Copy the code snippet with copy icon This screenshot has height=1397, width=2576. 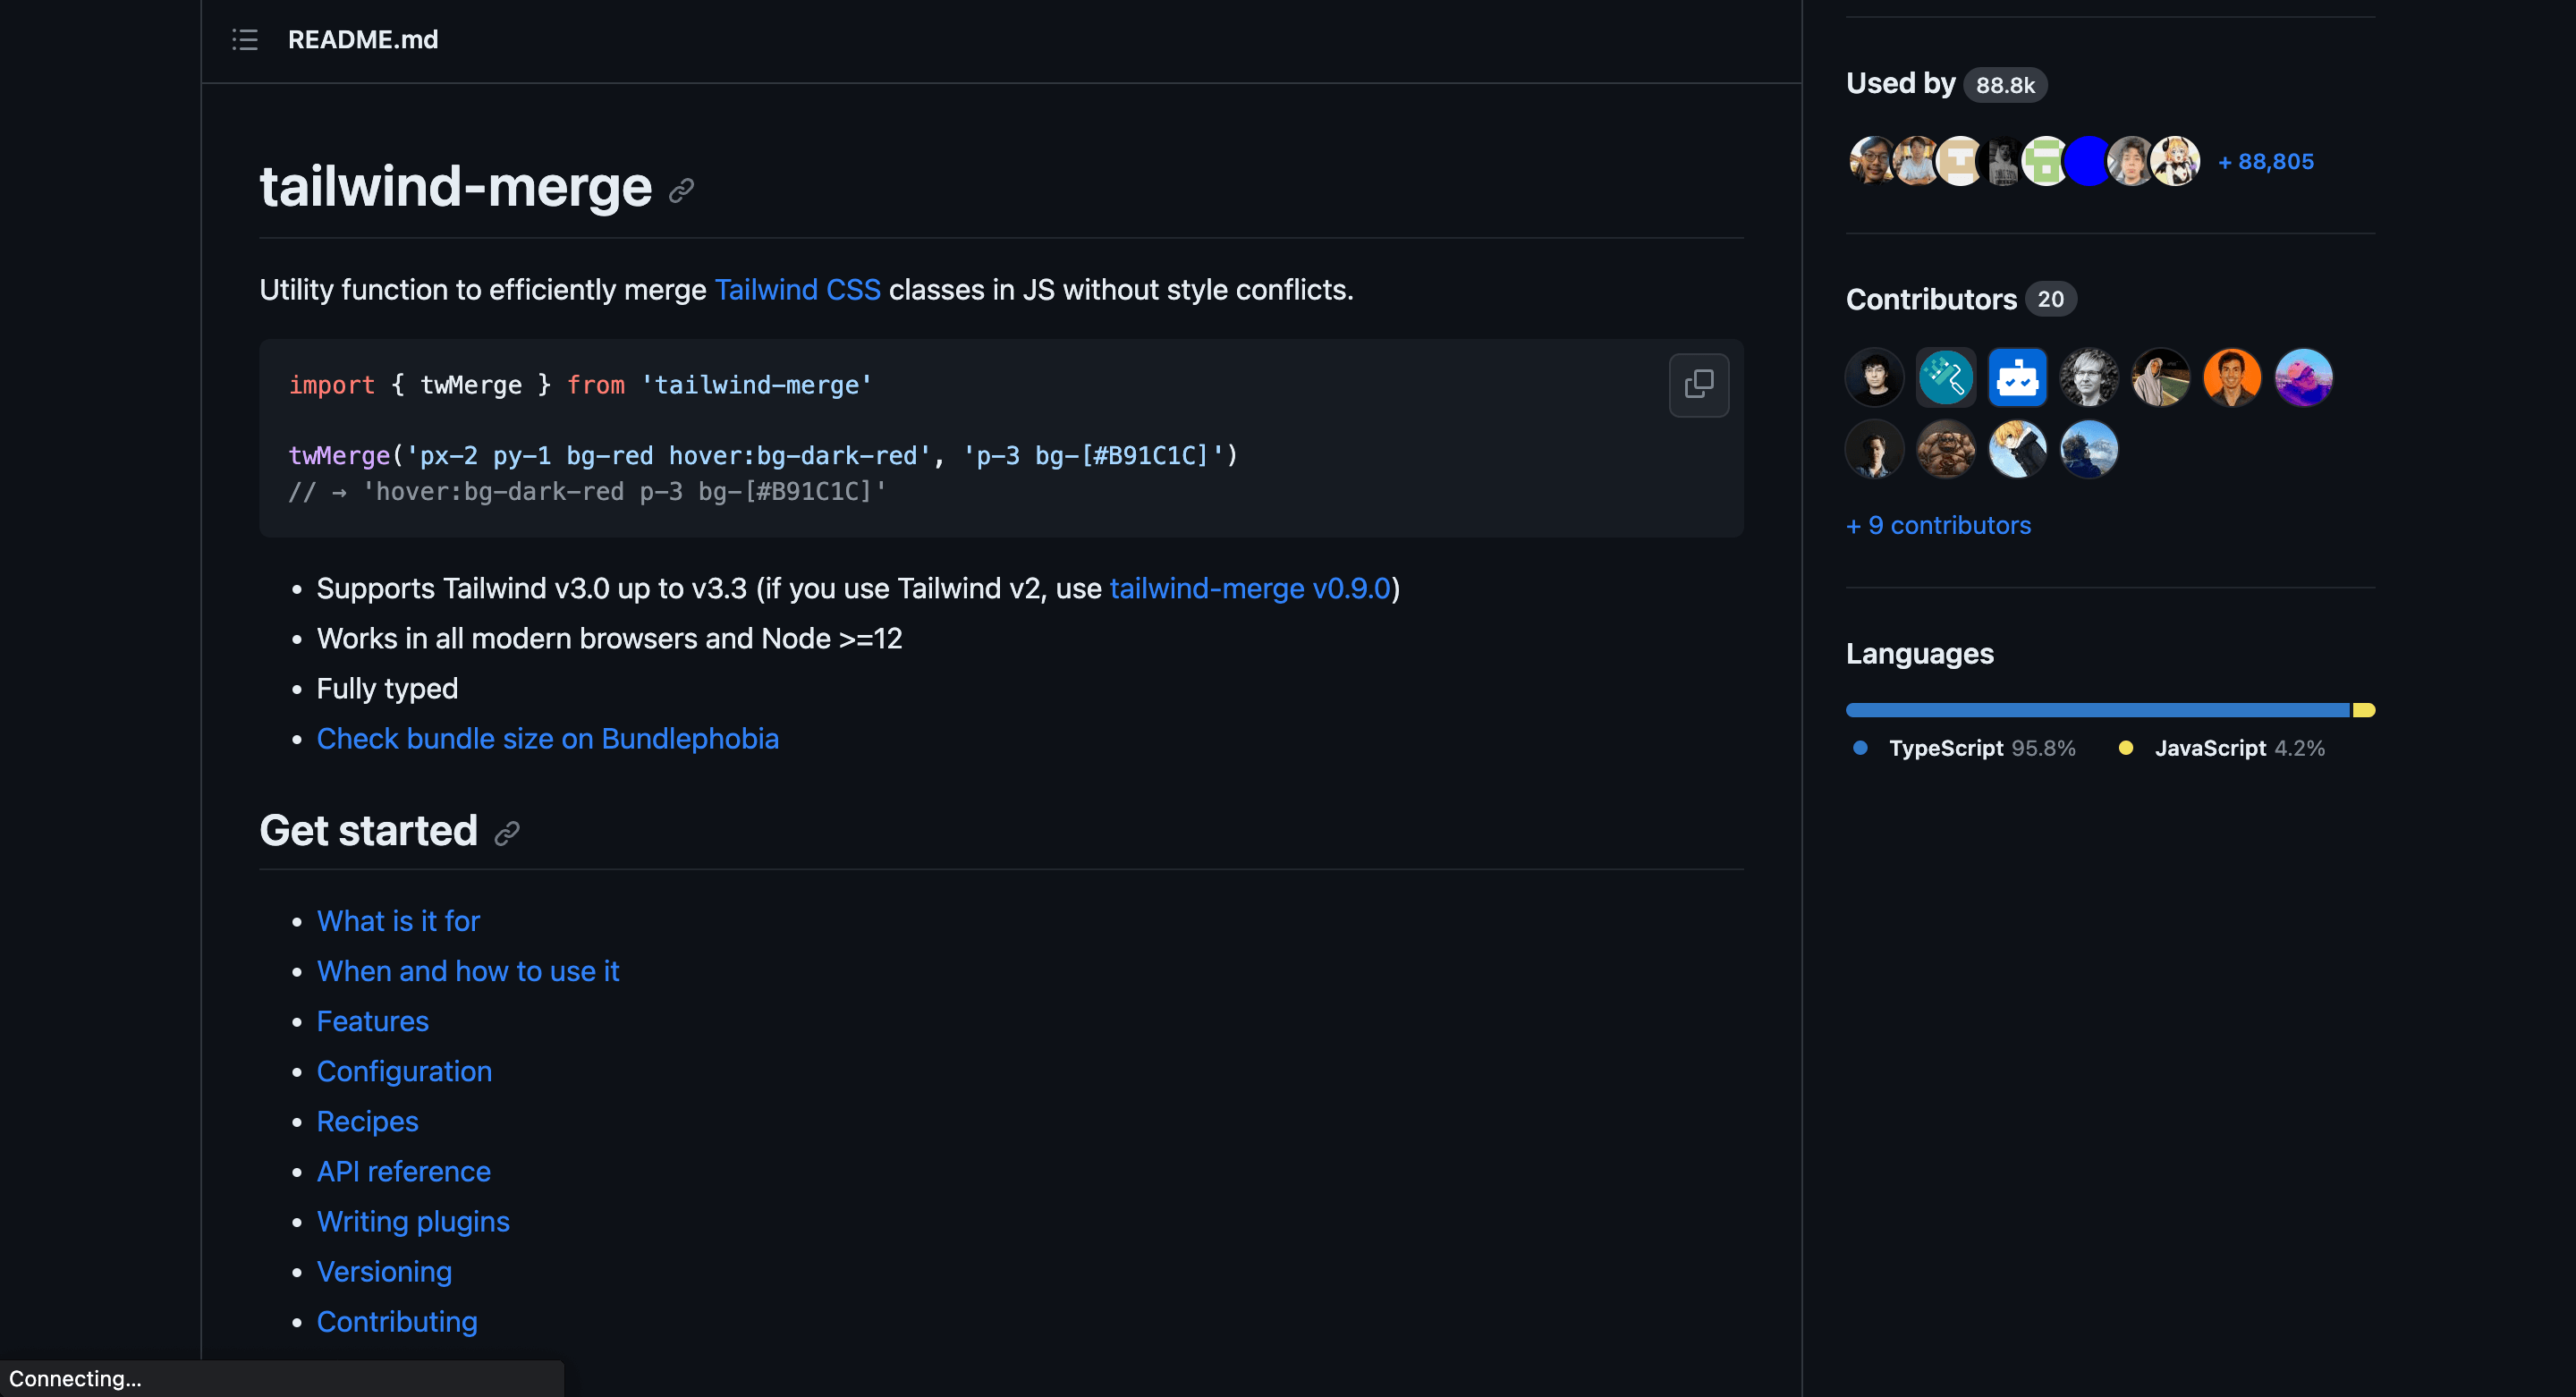pos(1698,384)
